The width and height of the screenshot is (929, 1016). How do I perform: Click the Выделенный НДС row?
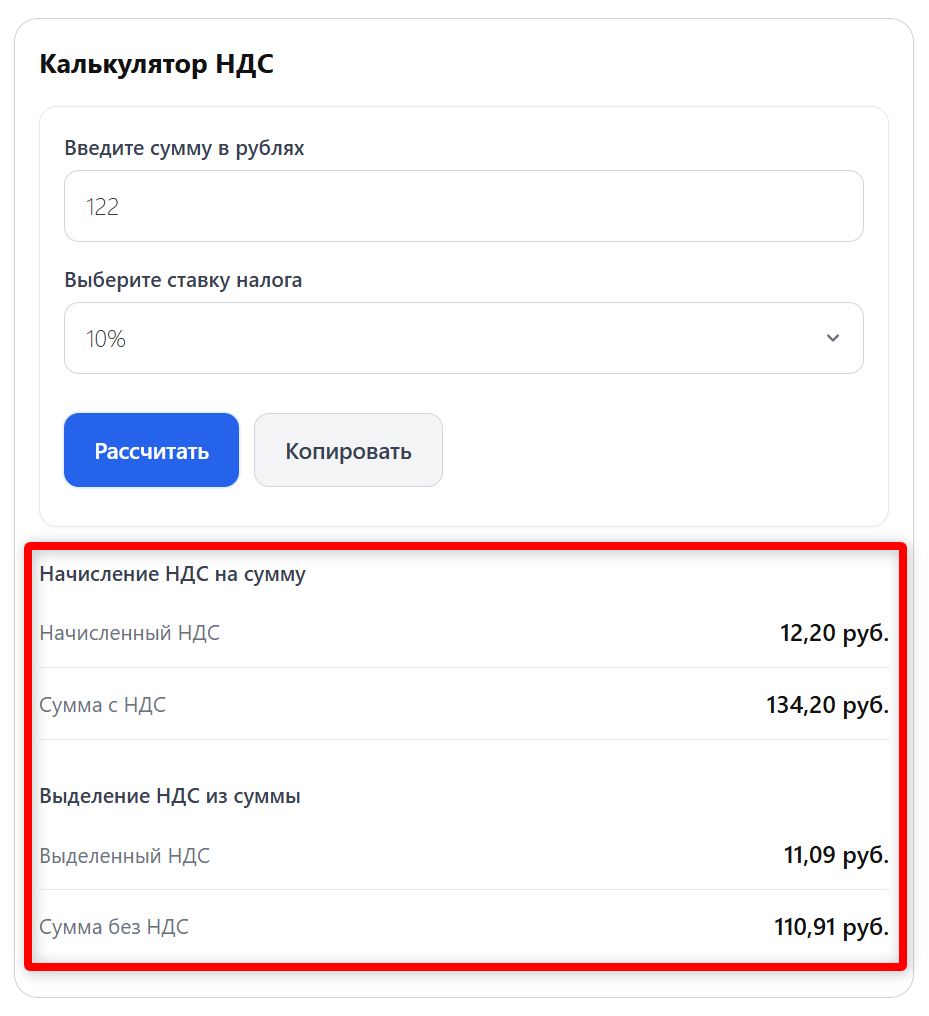(x=124, y=856)
